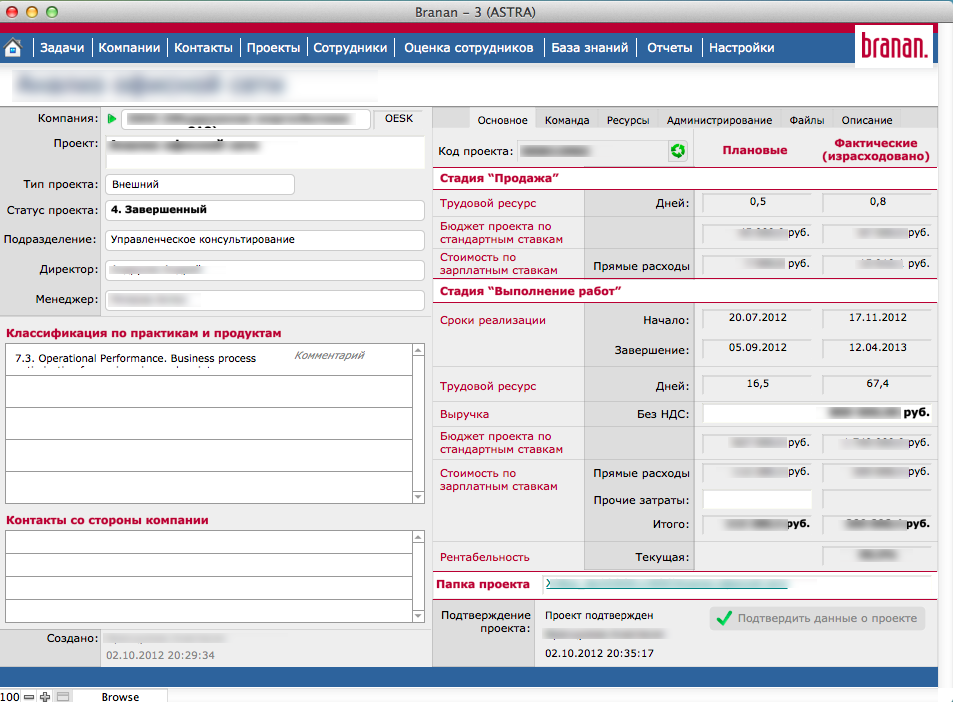Click the Выручка Без НДС field
Viewport: 953px width, 702px height.
[817, 413]
